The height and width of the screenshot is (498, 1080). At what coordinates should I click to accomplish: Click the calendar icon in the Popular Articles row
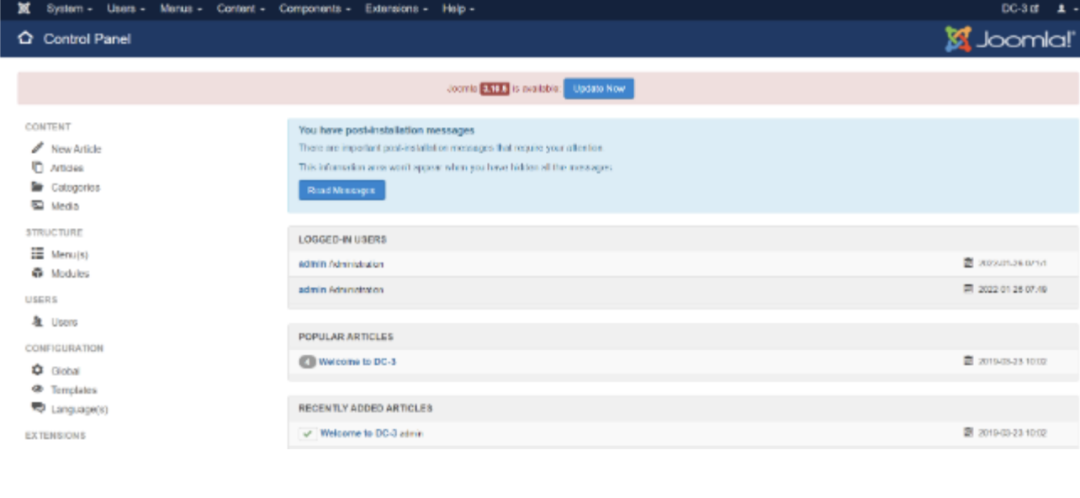point(968,360)
